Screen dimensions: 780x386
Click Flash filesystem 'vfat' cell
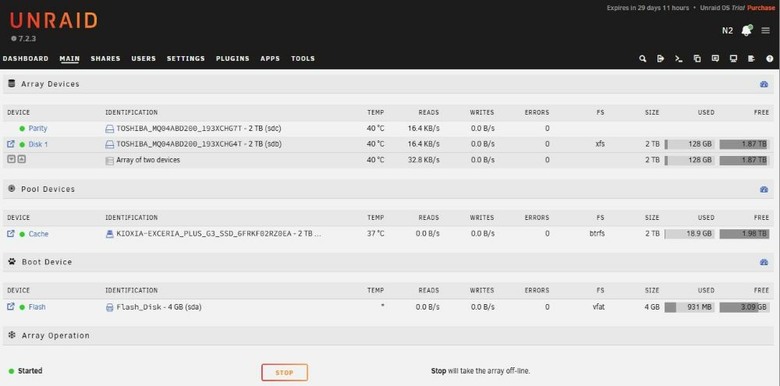point(598,307)
